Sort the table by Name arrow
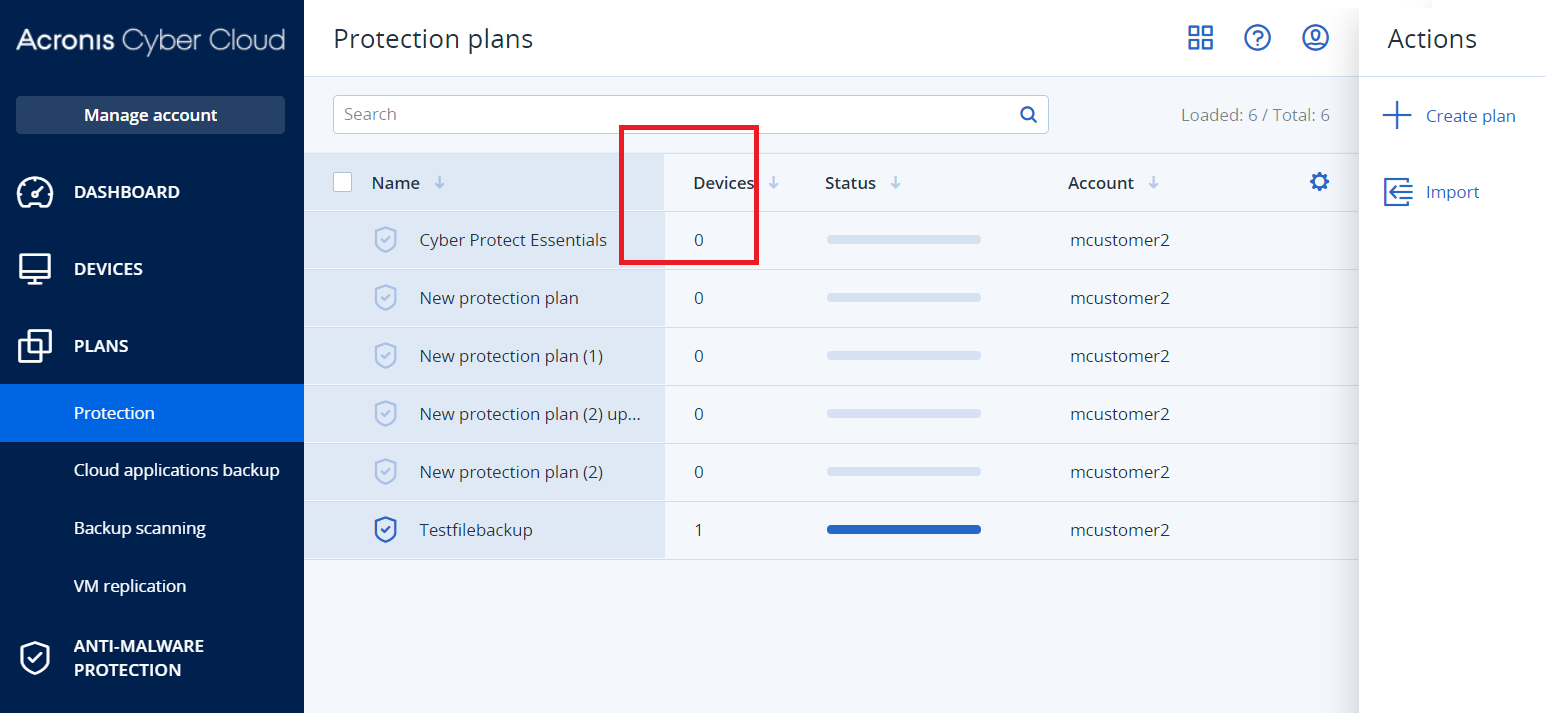This screenshot has width=1546, height=713. pyautogui.click(x=440, y=183)
